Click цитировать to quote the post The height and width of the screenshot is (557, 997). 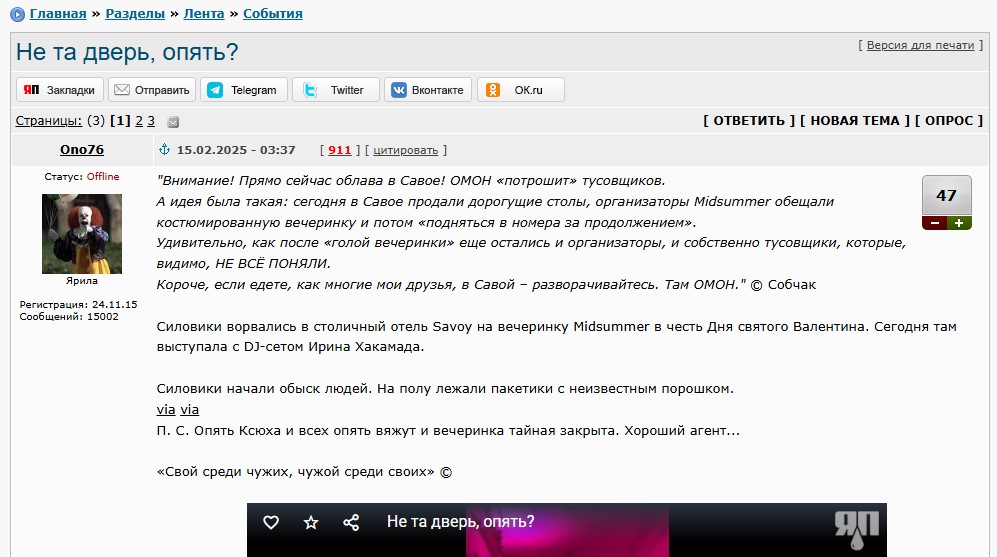click(406, 150)
